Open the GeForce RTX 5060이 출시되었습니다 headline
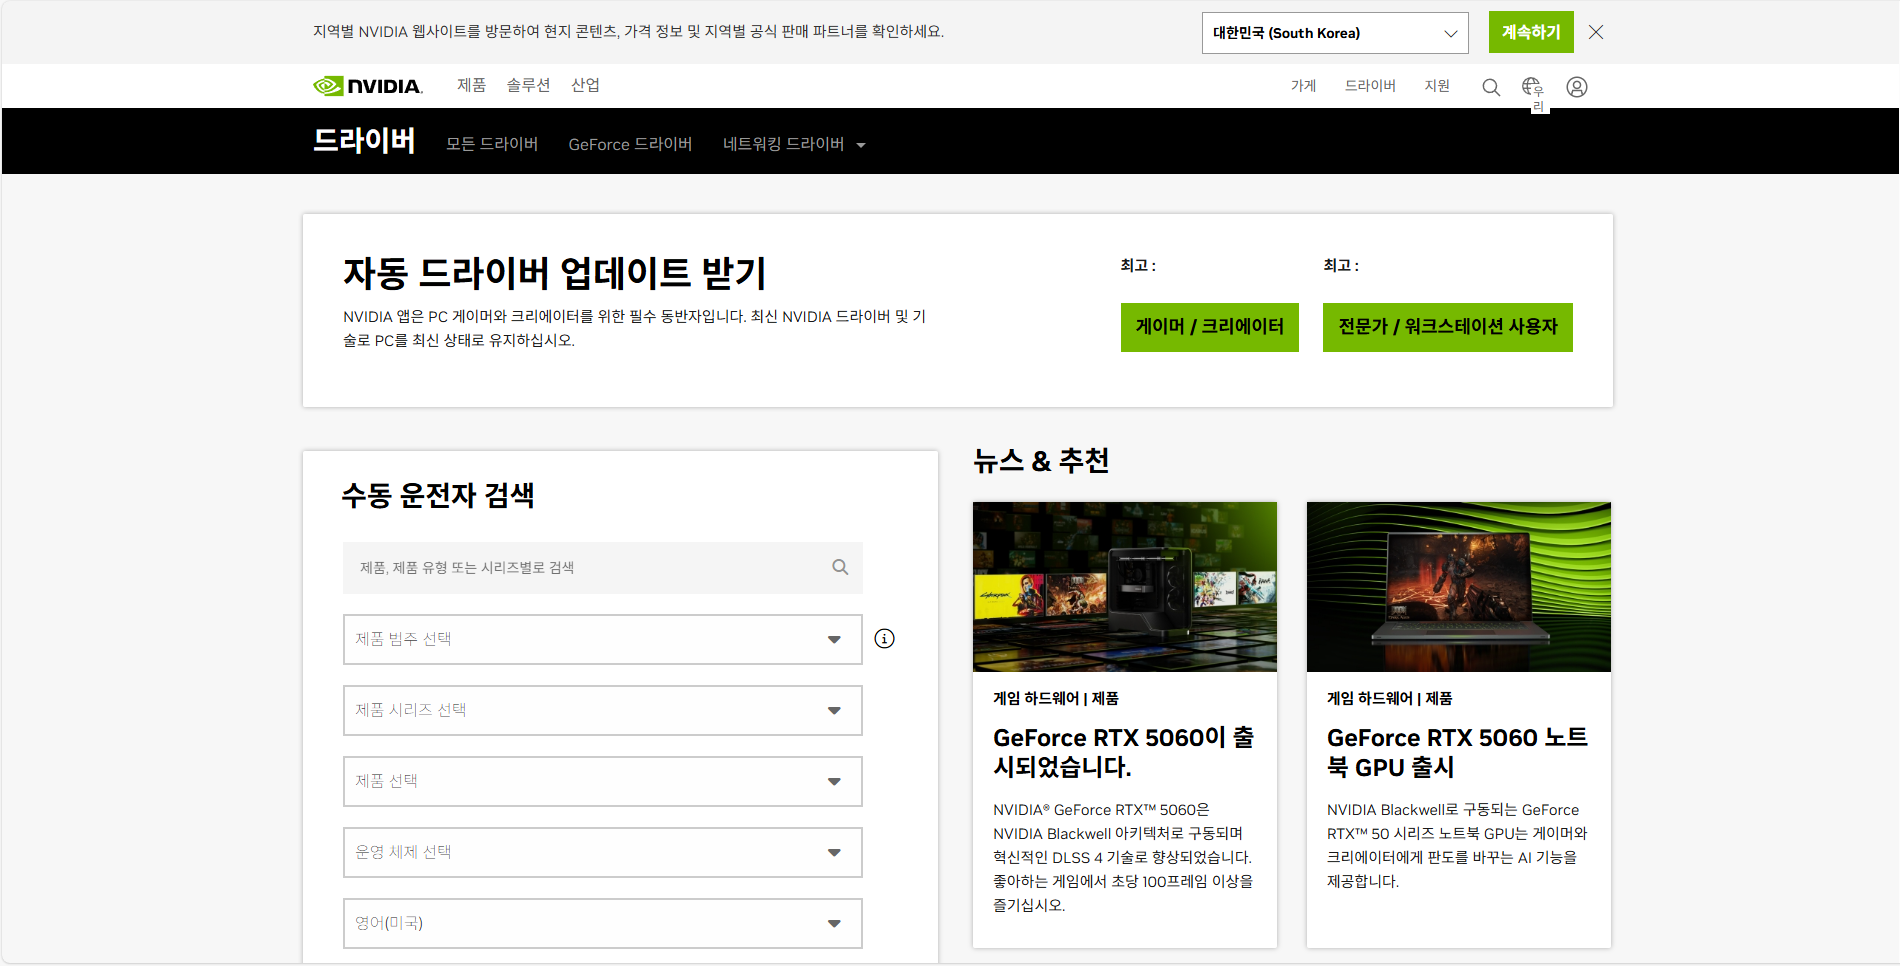Image resolution: width=1900 pixels, height=966 pixels. pos(1124,752)
